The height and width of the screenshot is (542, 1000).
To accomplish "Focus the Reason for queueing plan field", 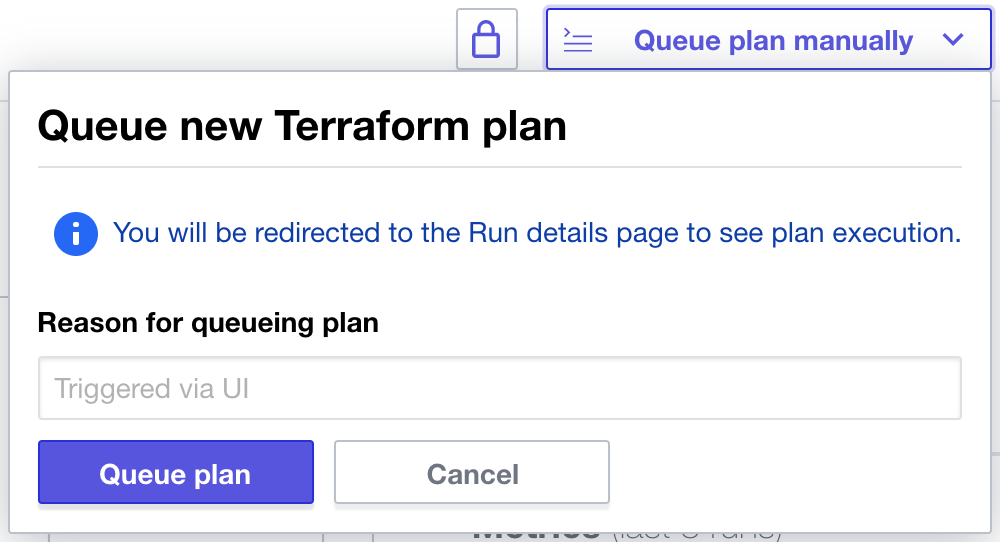I will (x=499, y=388).
